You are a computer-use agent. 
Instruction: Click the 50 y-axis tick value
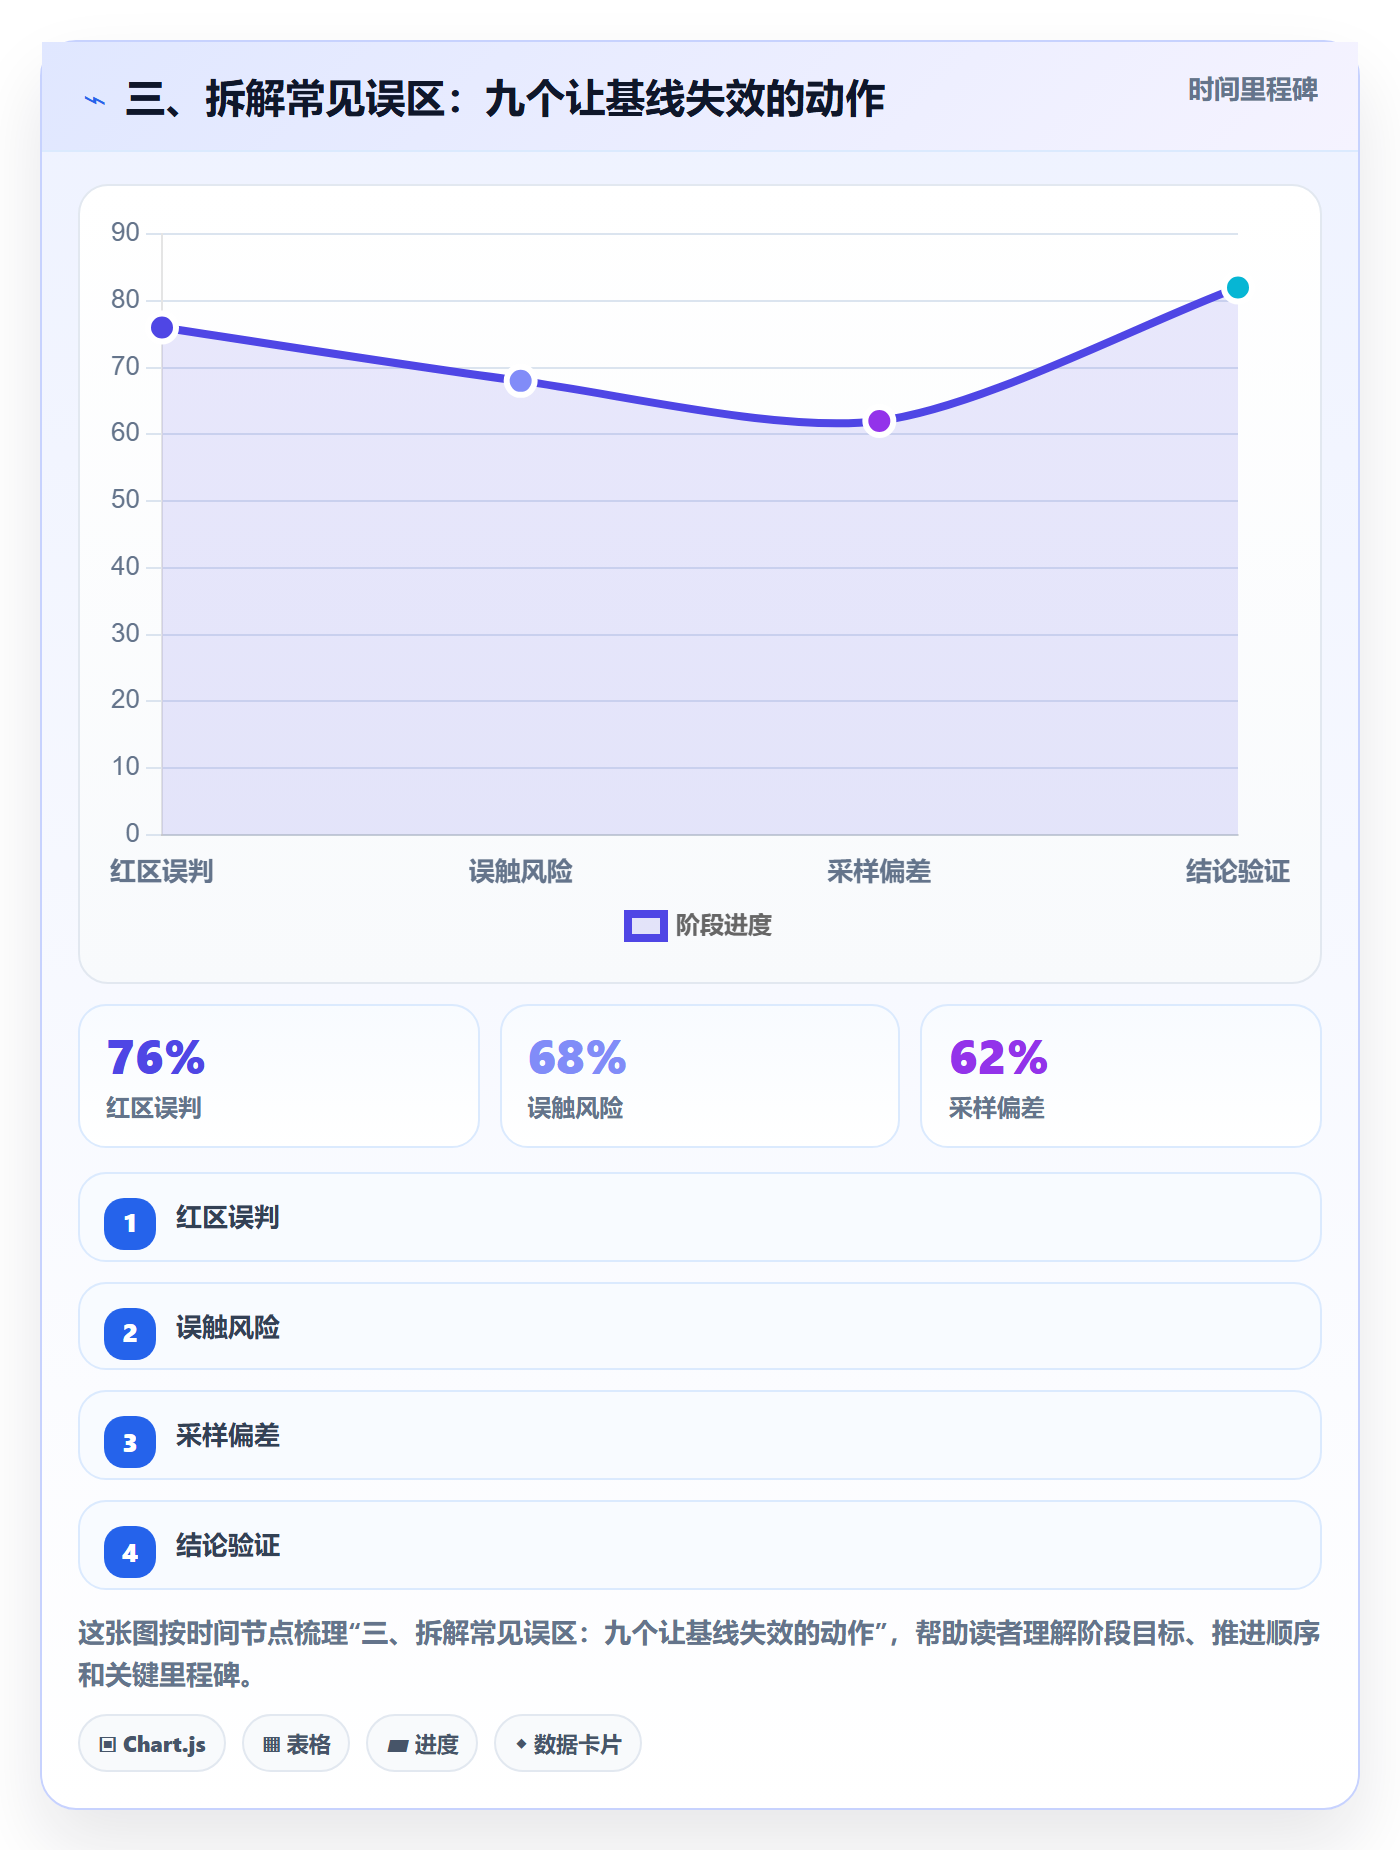tap(125, 499)
